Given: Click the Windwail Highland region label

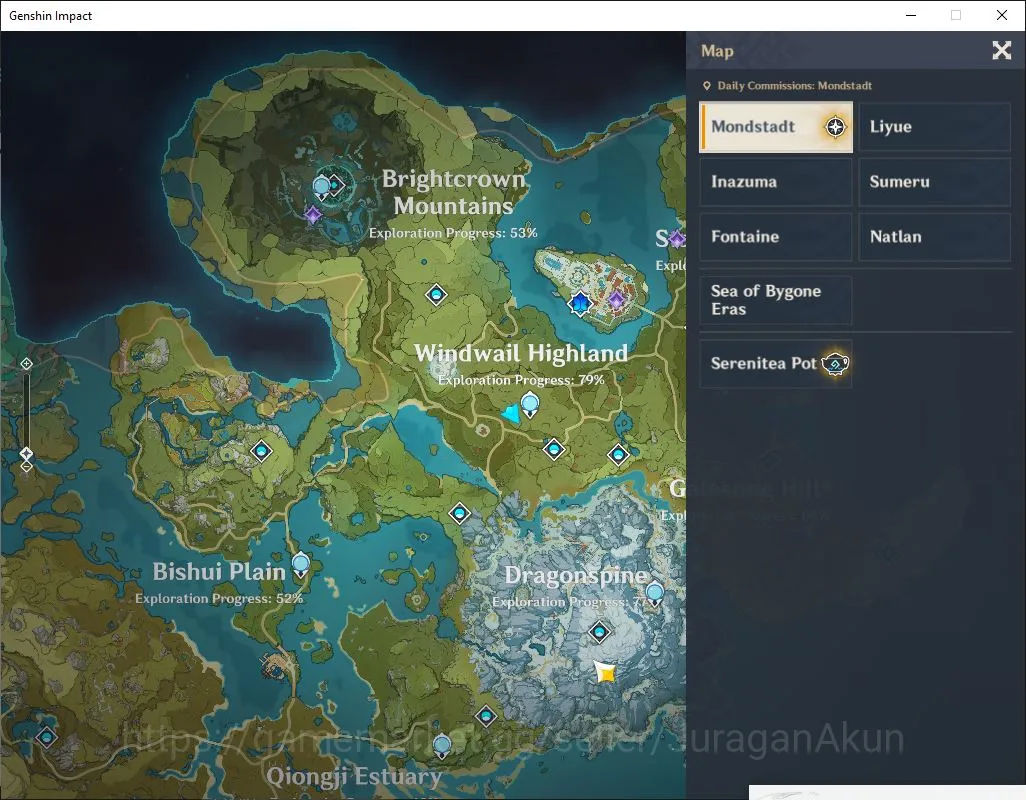Looking at the screenshot, I should tap(522, 353).
